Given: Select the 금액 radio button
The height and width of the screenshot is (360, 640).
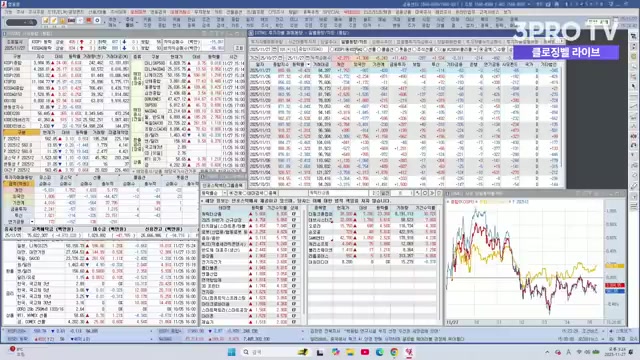Looking at the screenshot, I should [482, 49].
